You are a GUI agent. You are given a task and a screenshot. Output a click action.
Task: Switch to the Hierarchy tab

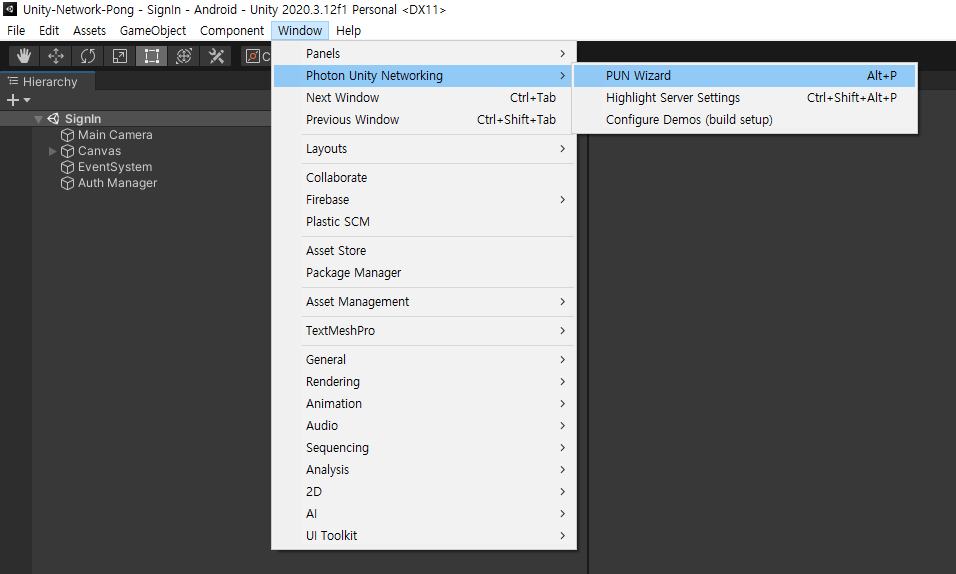(48, 82)
